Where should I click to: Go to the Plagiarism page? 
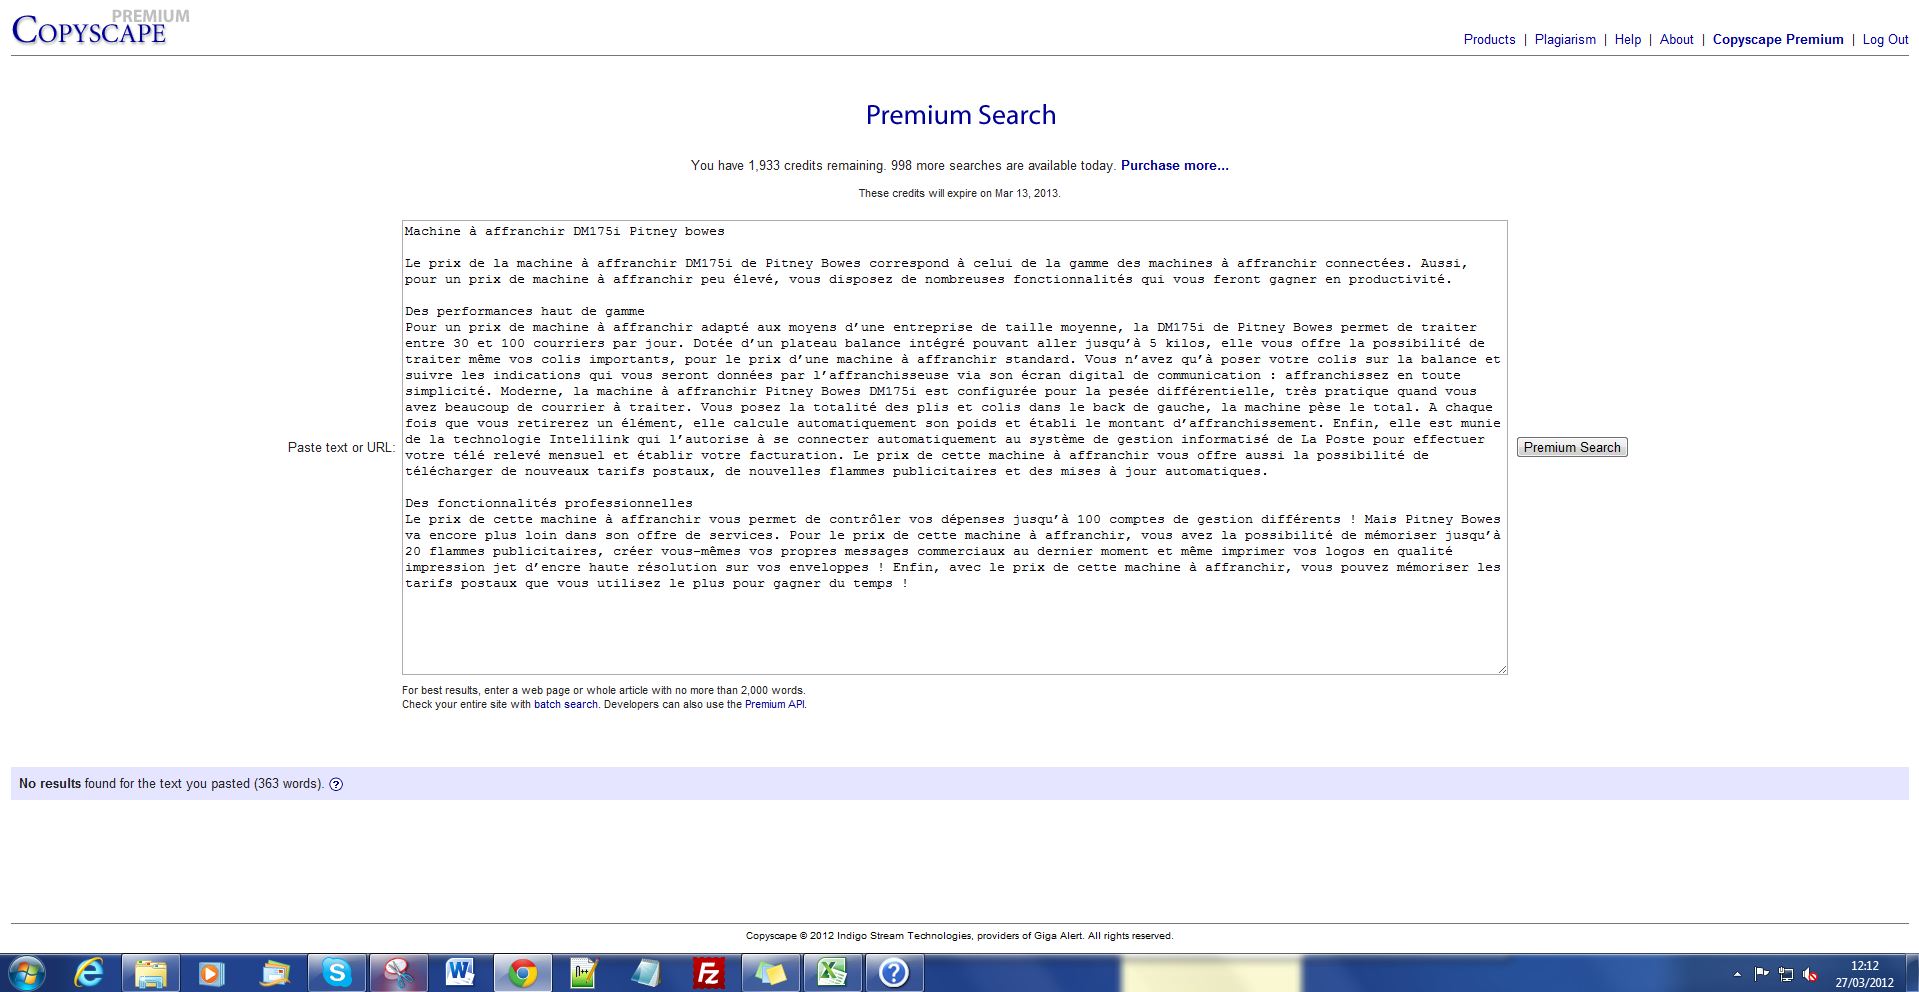click(1565, 40)
